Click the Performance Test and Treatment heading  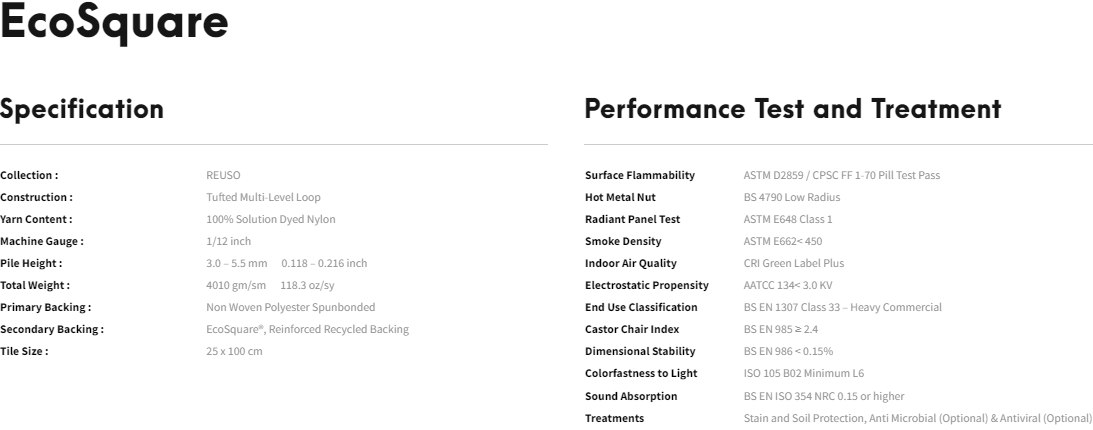792,109
